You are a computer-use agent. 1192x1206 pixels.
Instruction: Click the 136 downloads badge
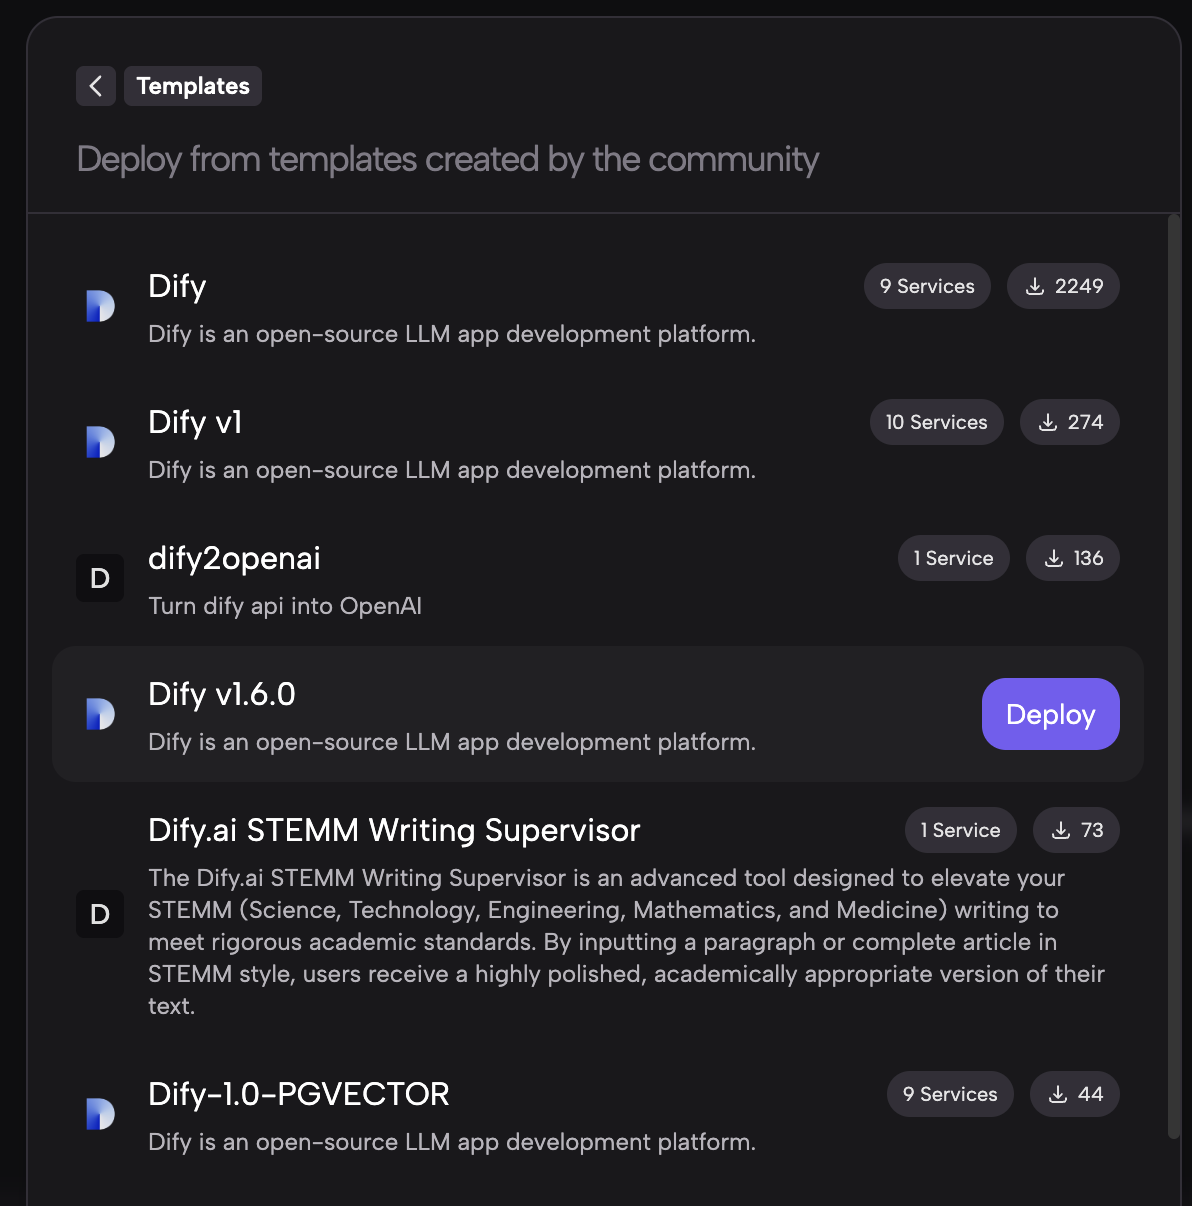pos(1073,558)
